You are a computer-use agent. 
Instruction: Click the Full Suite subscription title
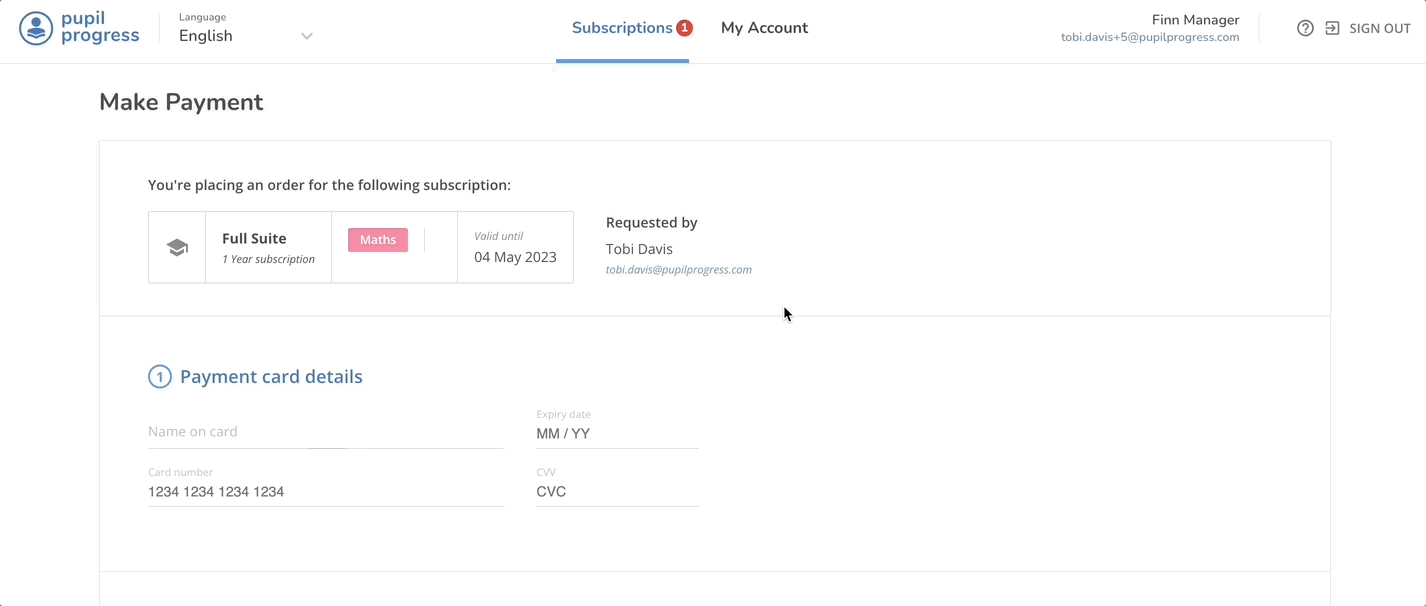[254, 238]
